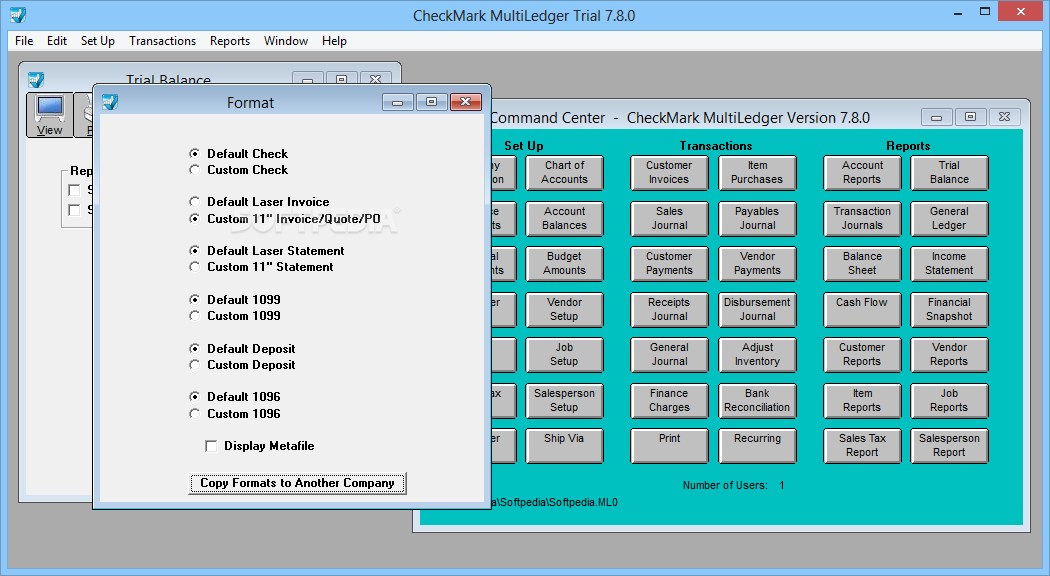Open Transaction Journals report
The image size is (1050, 576).
click(862, 218)
